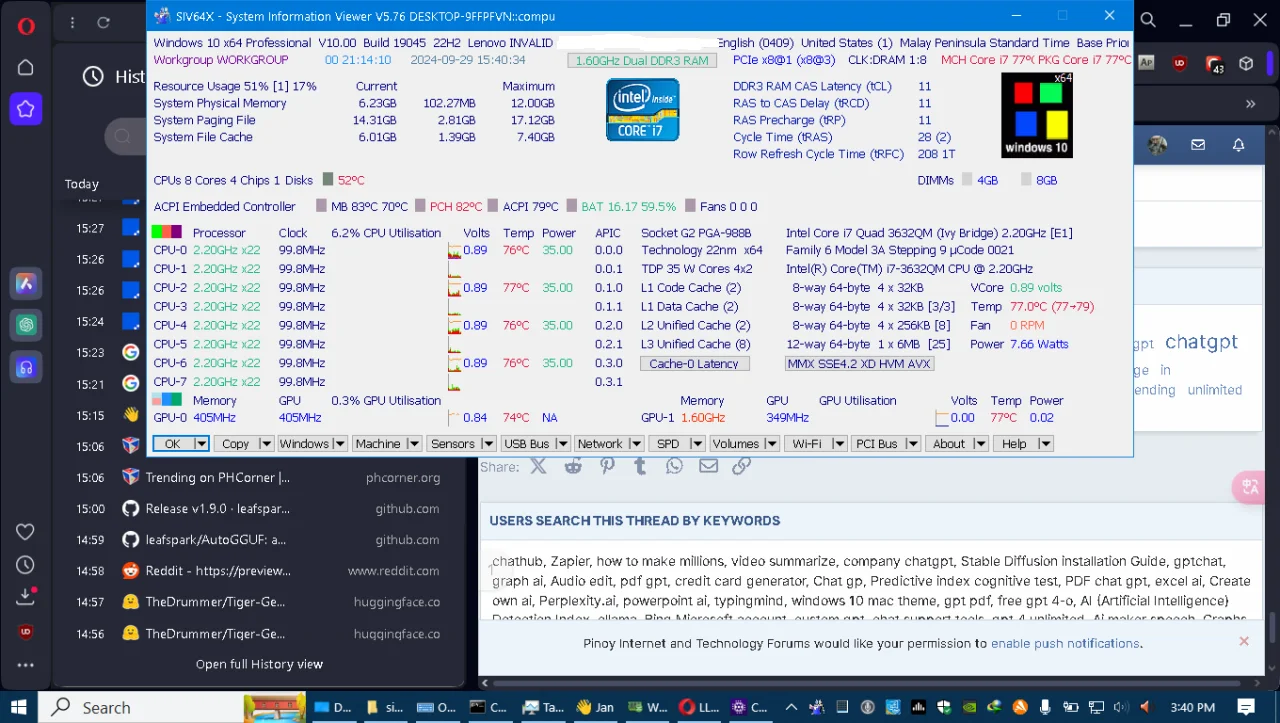Share thread on X (Twitter)
Screen dimensions: 1280x723
538,465
